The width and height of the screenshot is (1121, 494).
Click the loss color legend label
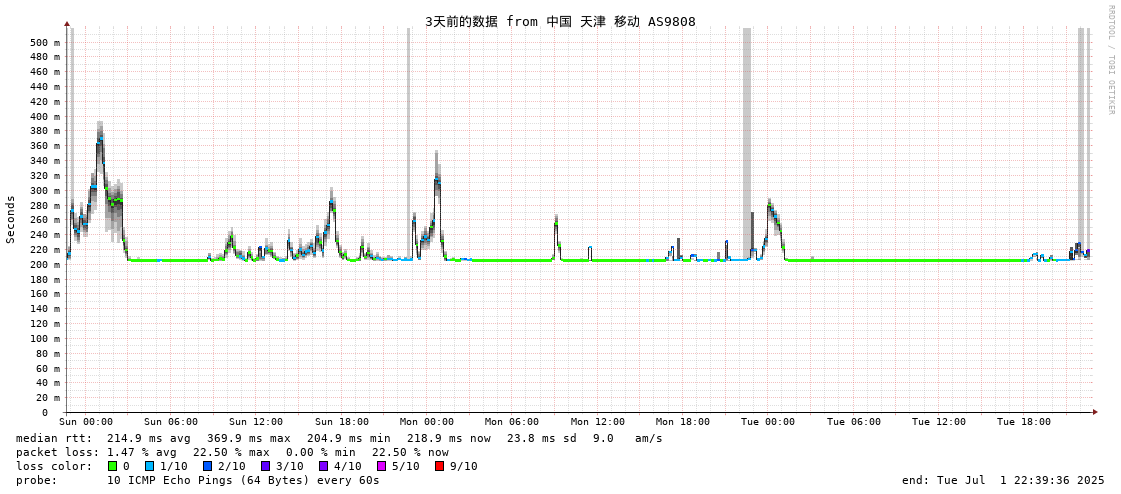coord(54,467)
